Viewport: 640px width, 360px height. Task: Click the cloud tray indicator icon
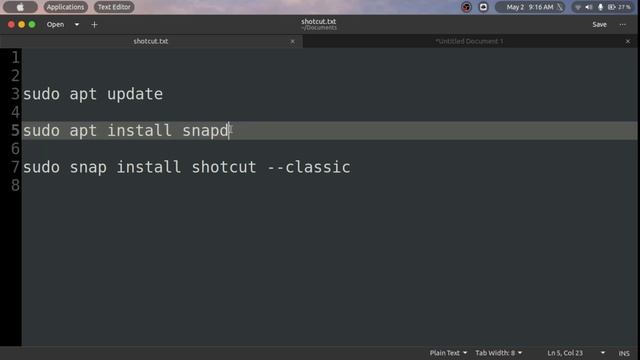pyautogui.click(x=483, y=7)
